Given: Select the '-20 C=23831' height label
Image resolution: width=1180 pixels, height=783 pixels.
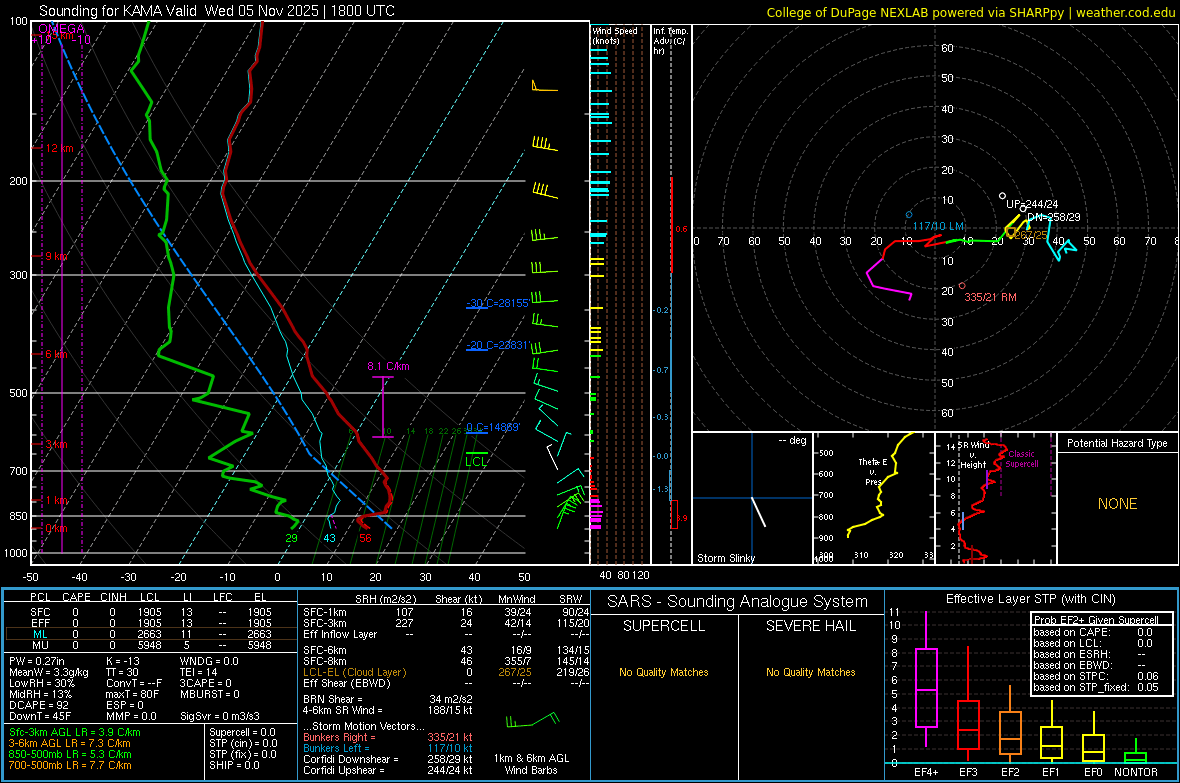Looking at the screenshot, I should click(x=497, y=346).
